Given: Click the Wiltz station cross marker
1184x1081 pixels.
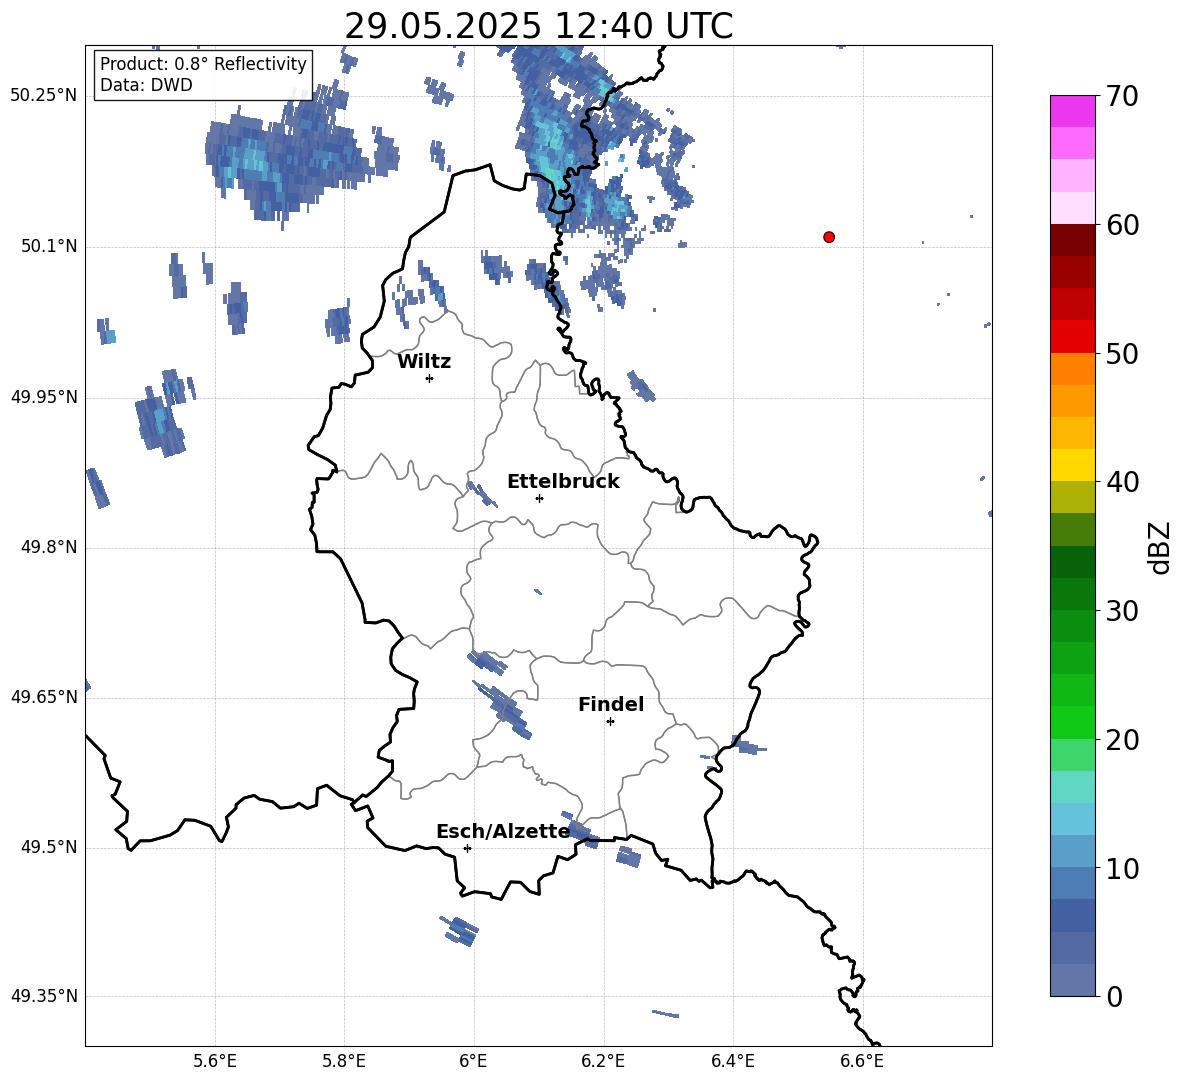Looking at the screenshot, I should [x=430, y=378].
